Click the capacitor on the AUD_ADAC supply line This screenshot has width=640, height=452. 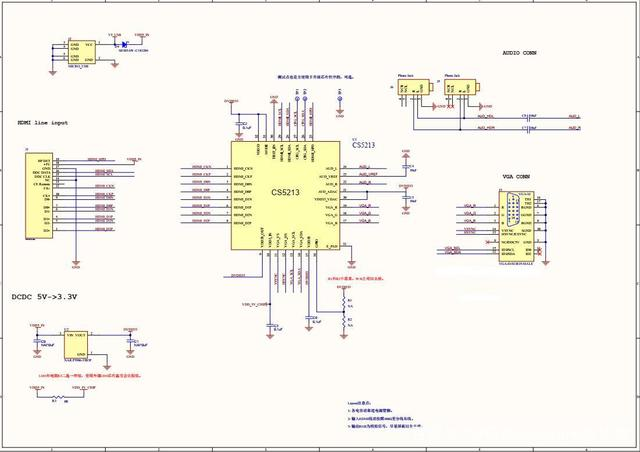405,198
